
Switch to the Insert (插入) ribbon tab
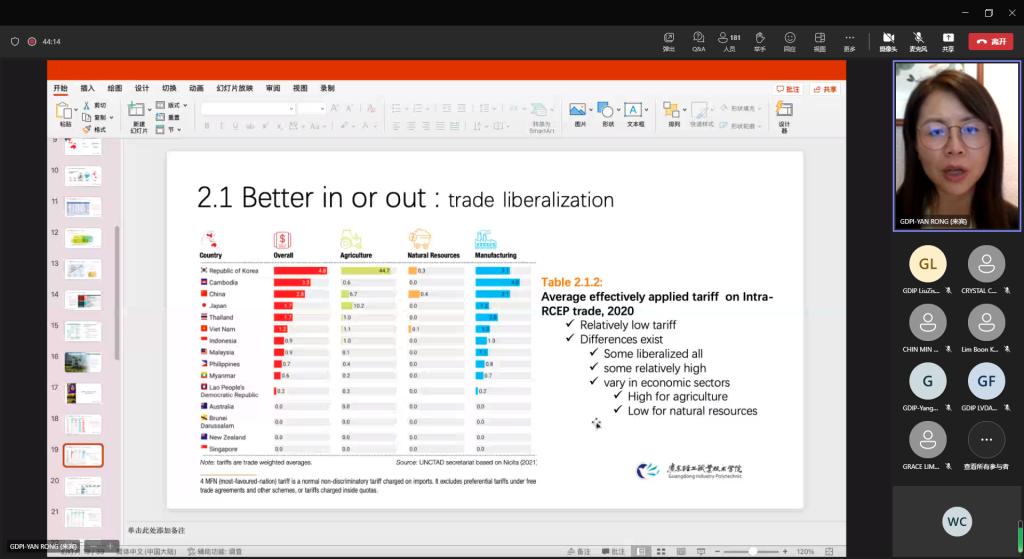coord(88,88)
